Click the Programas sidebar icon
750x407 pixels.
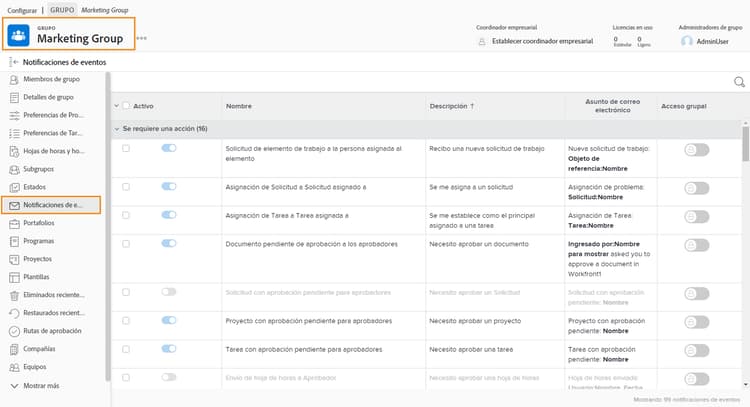pos(14,242)
